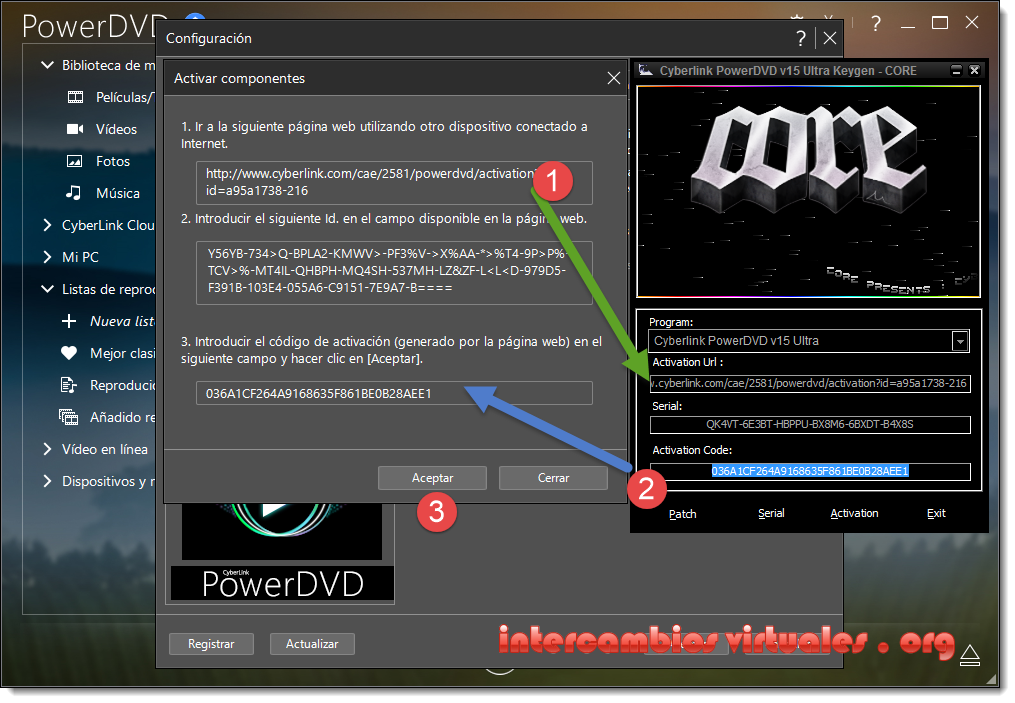
Task: Click the Películas film strip icon
Action: click(x=75, y=97)
